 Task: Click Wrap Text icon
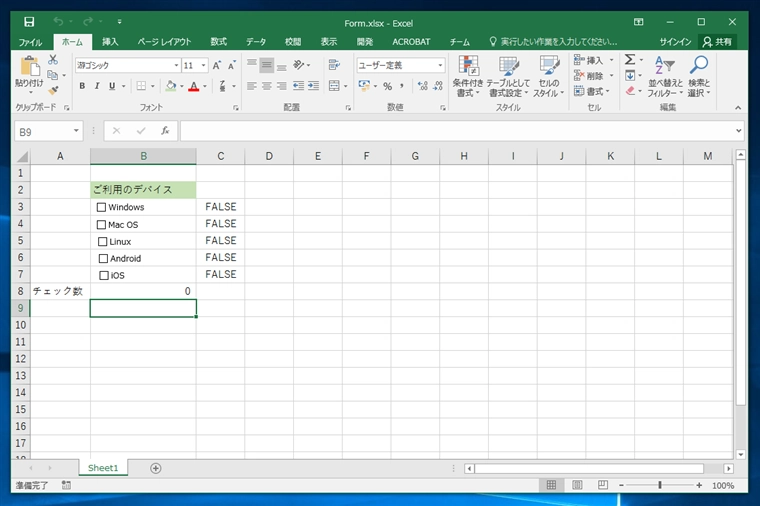(334, 64)
